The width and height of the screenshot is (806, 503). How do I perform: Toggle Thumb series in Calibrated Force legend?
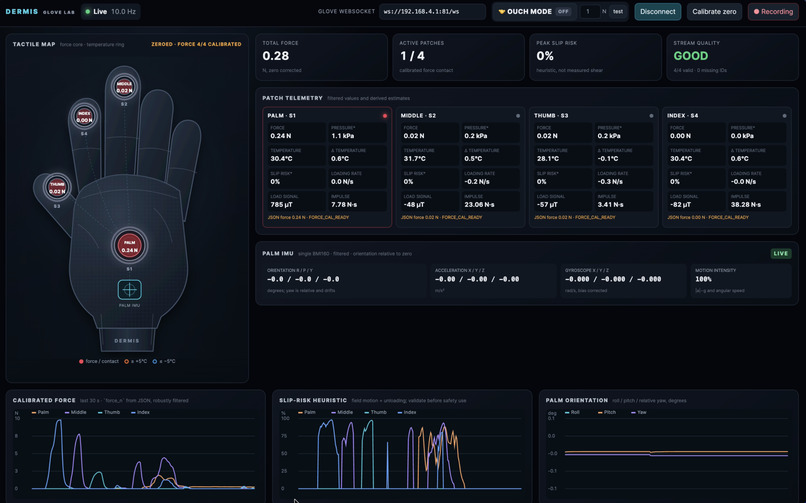point(108,412)
